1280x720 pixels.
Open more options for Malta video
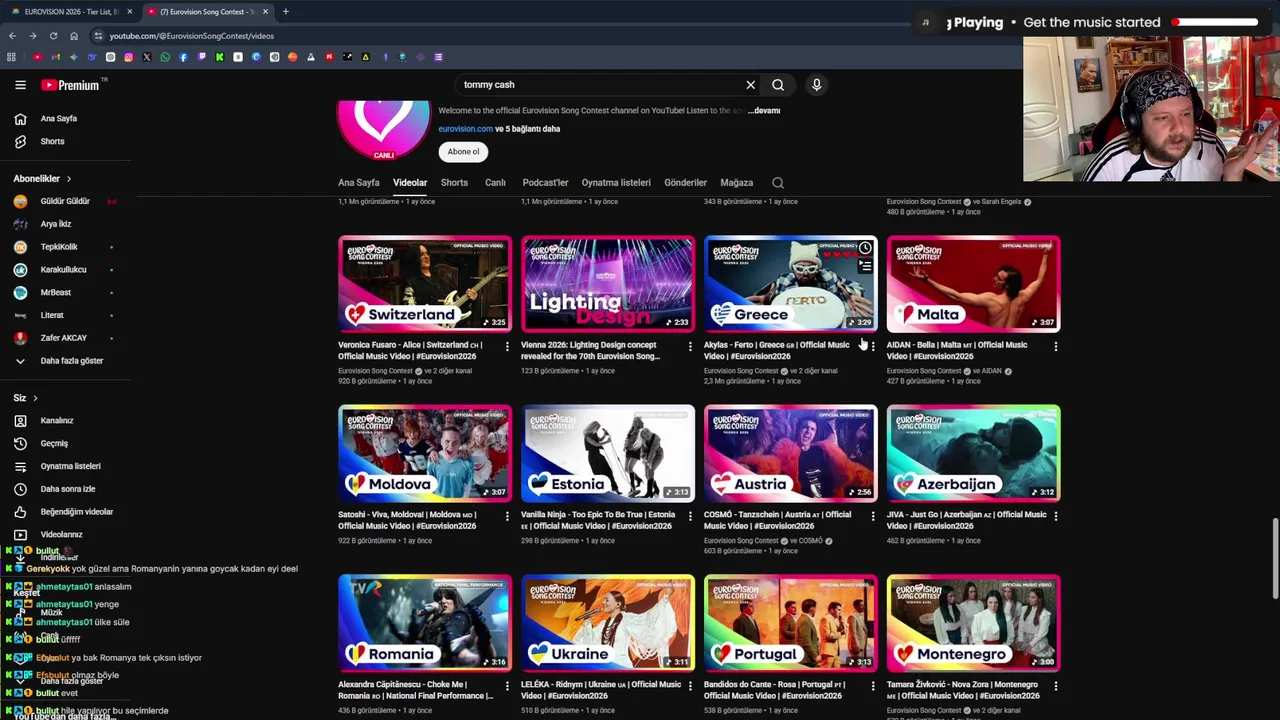tap(1056, 347)
